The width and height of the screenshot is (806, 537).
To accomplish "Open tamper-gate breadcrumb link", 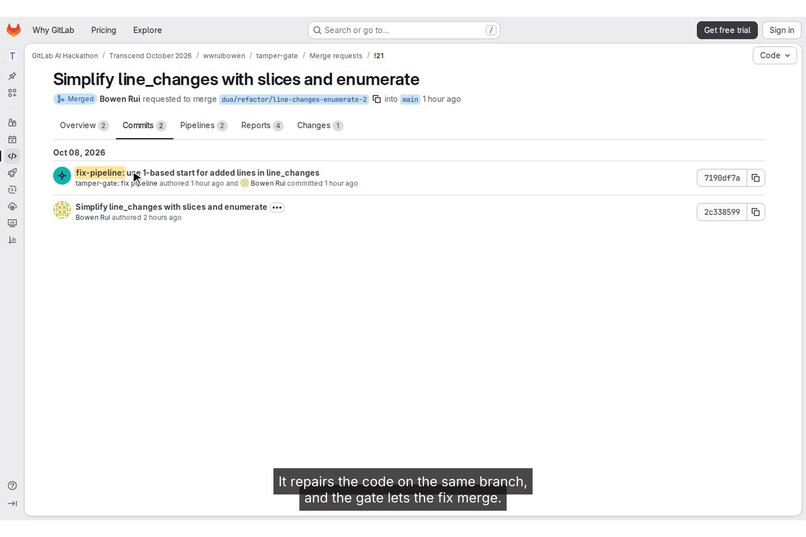I will pyautogui.click(x=277, y=55).
